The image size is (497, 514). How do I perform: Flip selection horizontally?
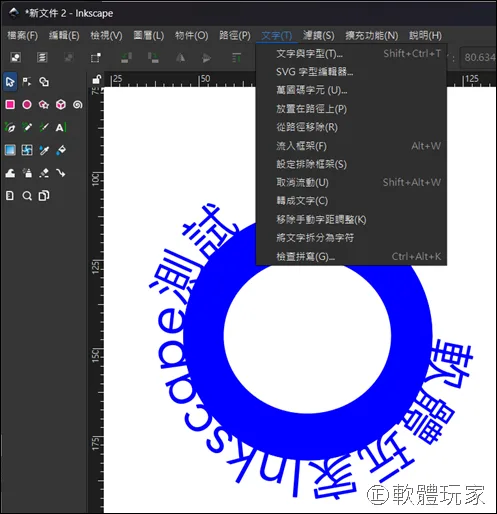pos(180,57)
